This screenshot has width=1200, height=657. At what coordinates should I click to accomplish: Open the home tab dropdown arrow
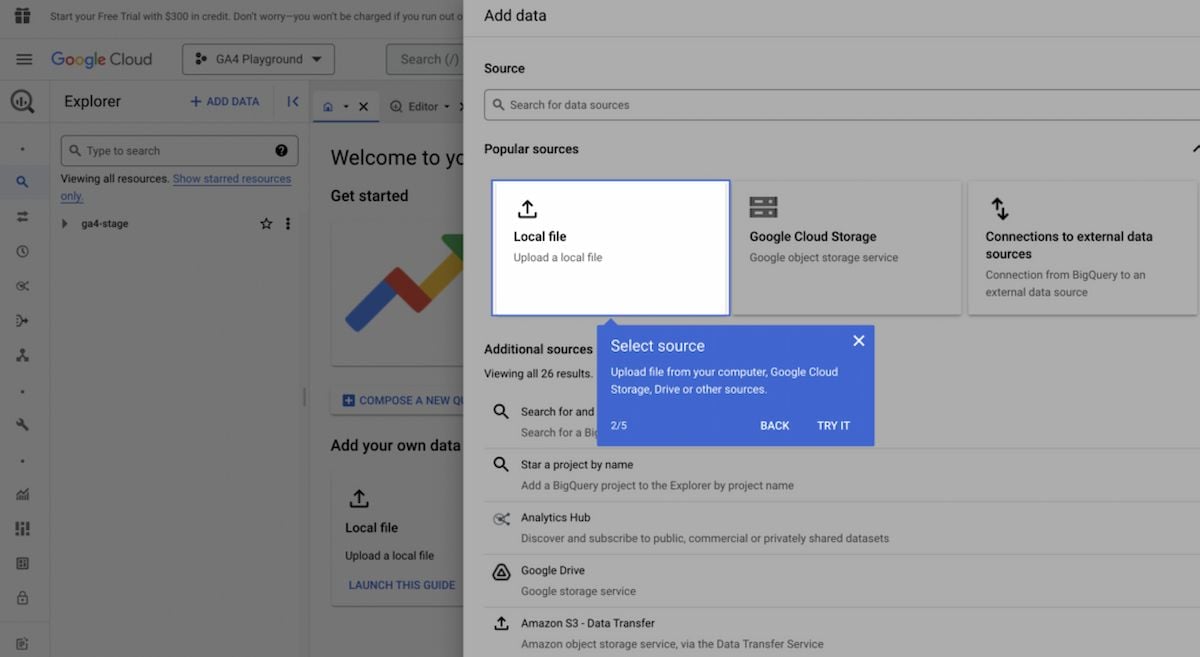pos(346,106)
